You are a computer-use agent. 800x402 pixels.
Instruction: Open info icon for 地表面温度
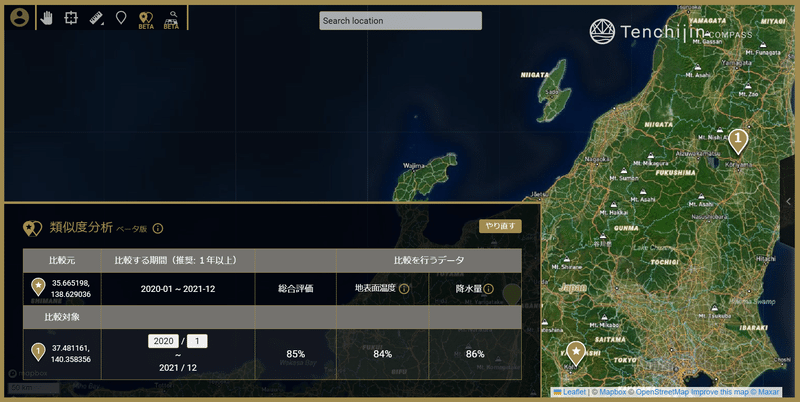pos(404,289)
